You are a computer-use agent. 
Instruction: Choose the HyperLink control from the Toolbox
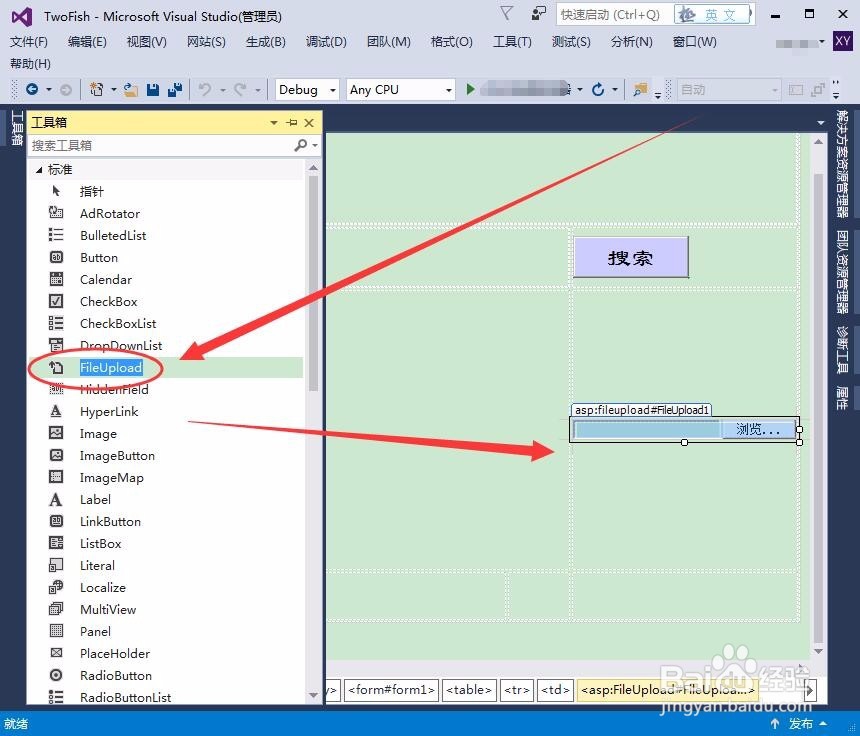(106, 411)
